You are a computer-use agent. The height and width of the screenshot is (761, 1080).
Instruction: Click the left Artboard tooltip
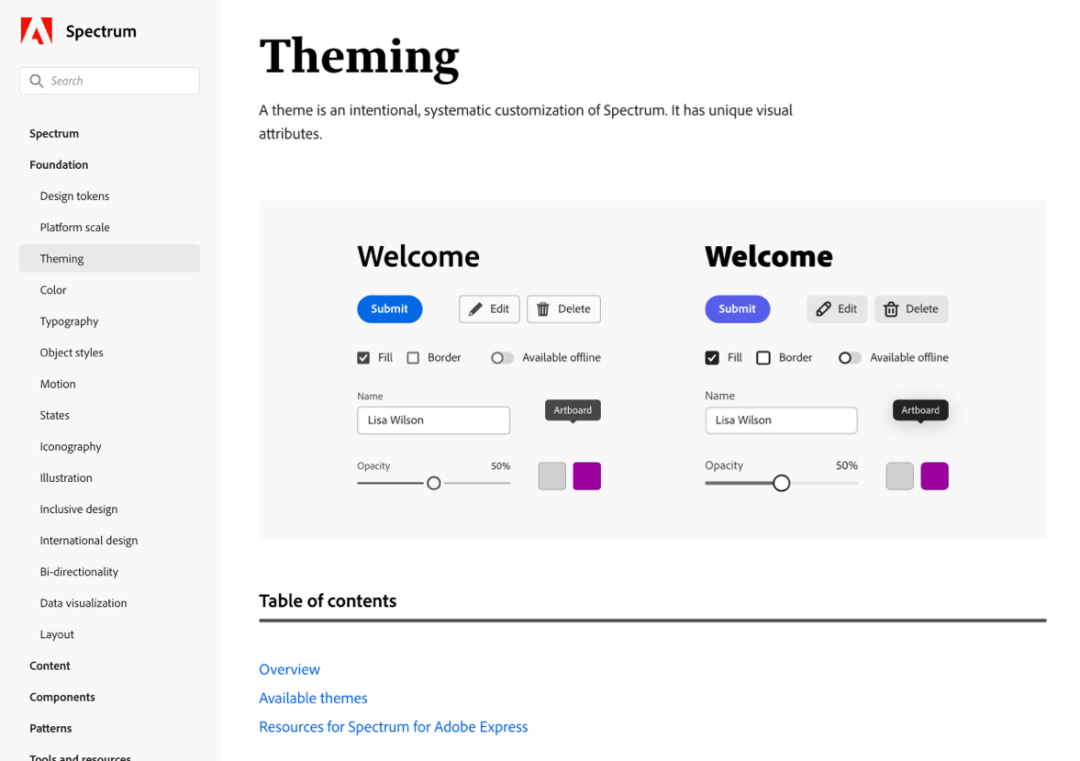(572, 410)
